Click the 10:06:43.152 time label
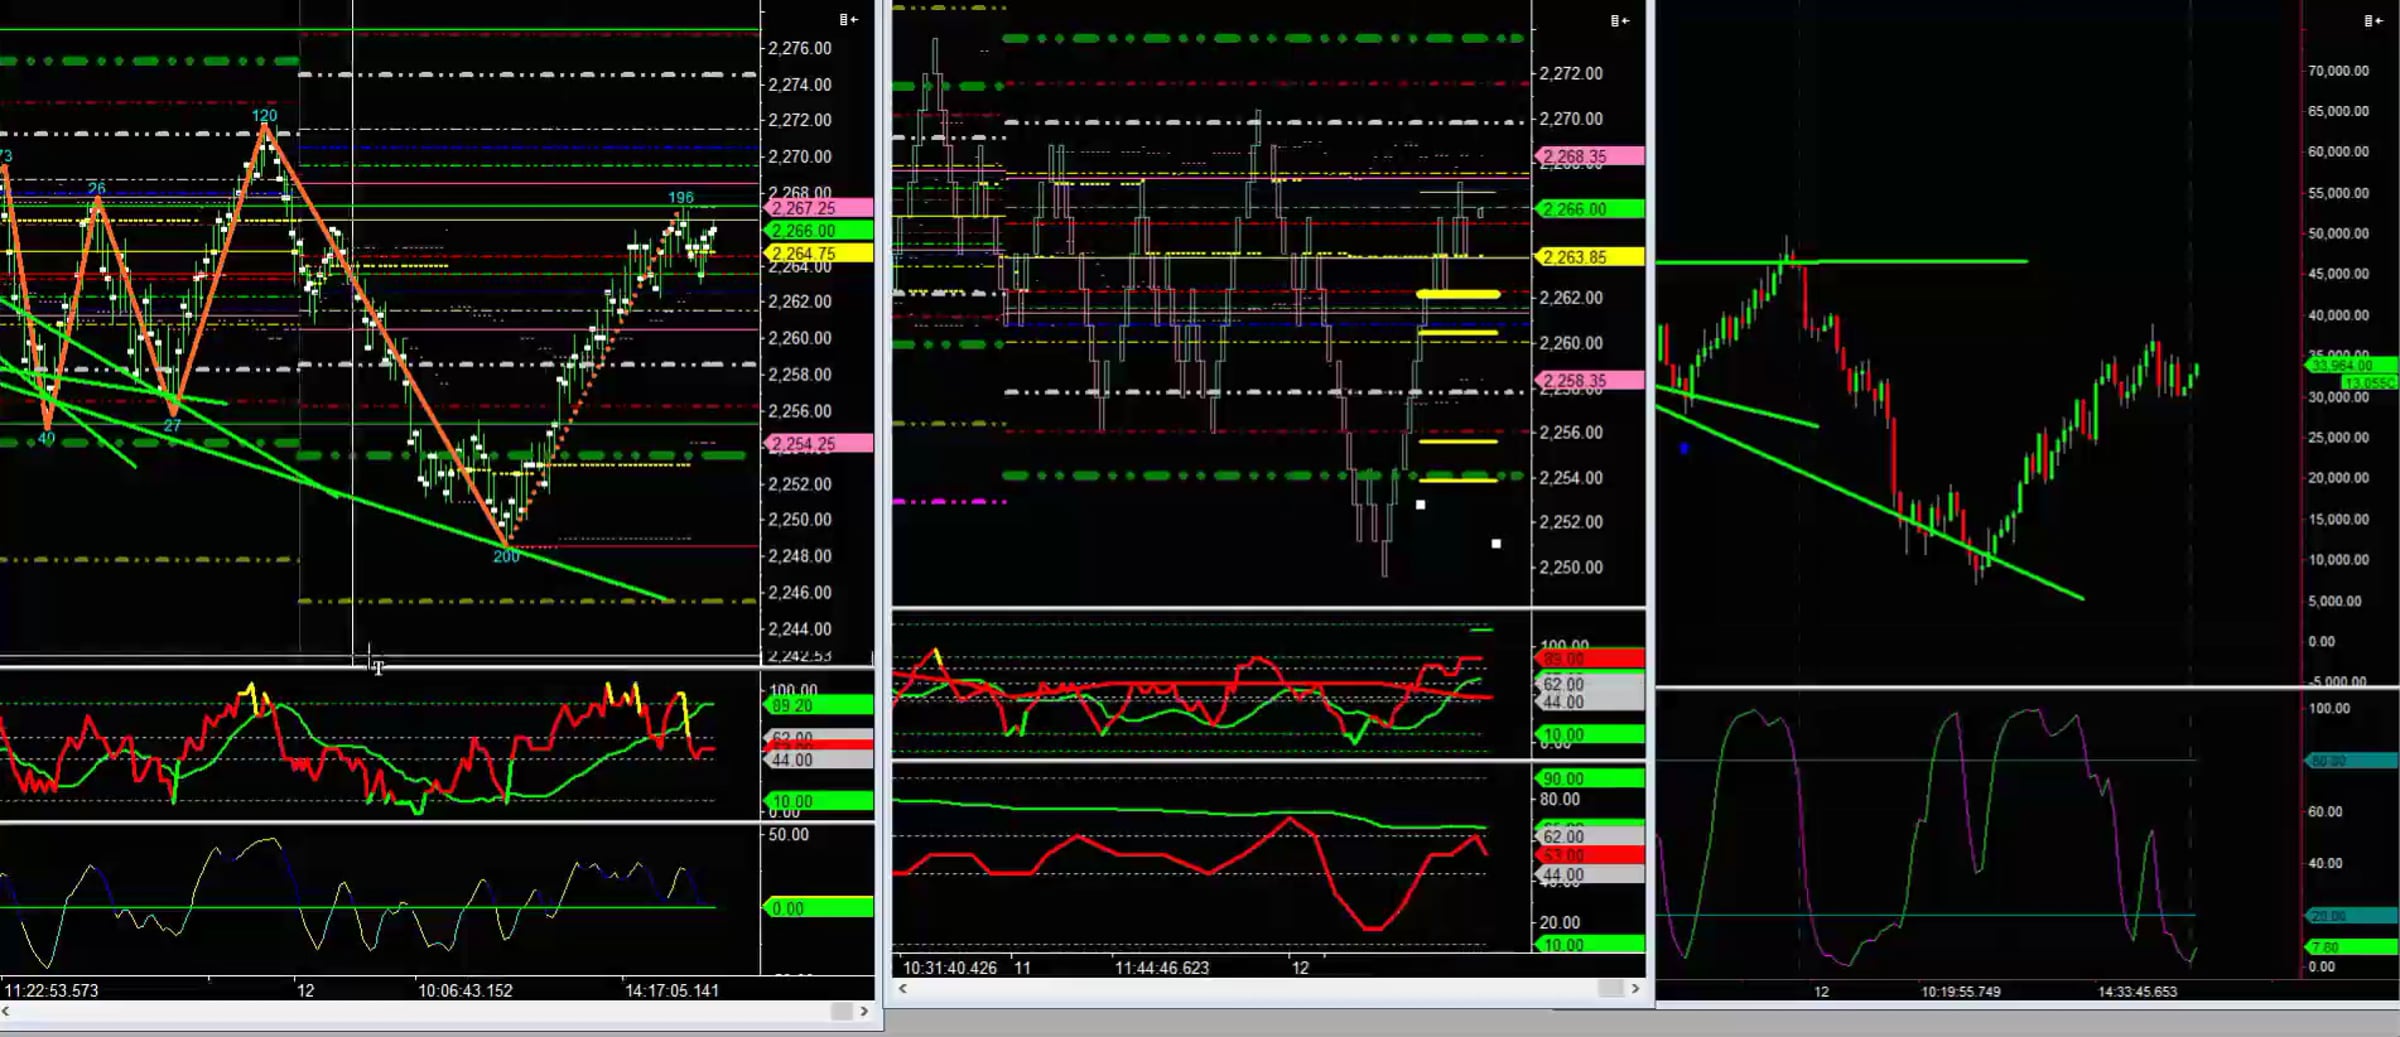This screenshot has width=2400, height=1037. (465, 990)
